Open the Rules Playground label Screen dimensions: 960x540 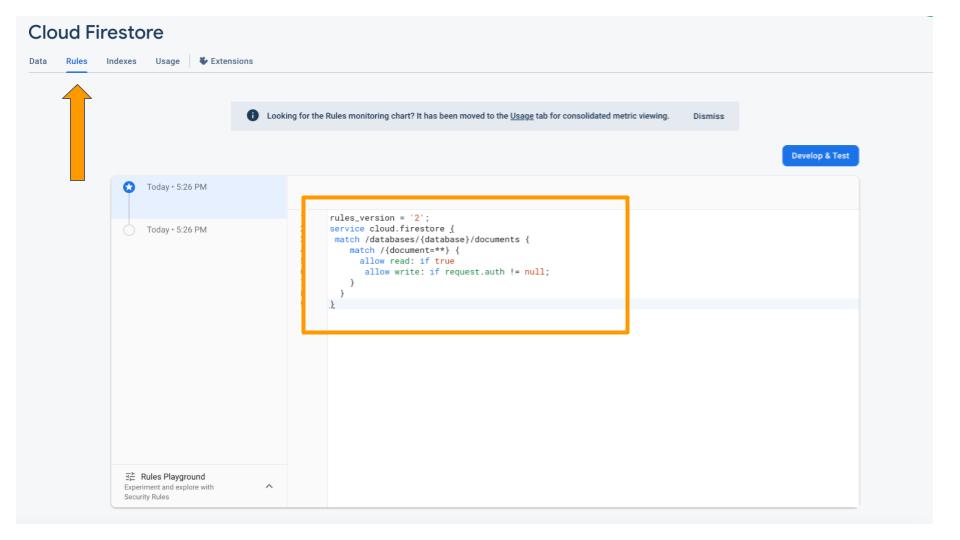coord(173,476)
